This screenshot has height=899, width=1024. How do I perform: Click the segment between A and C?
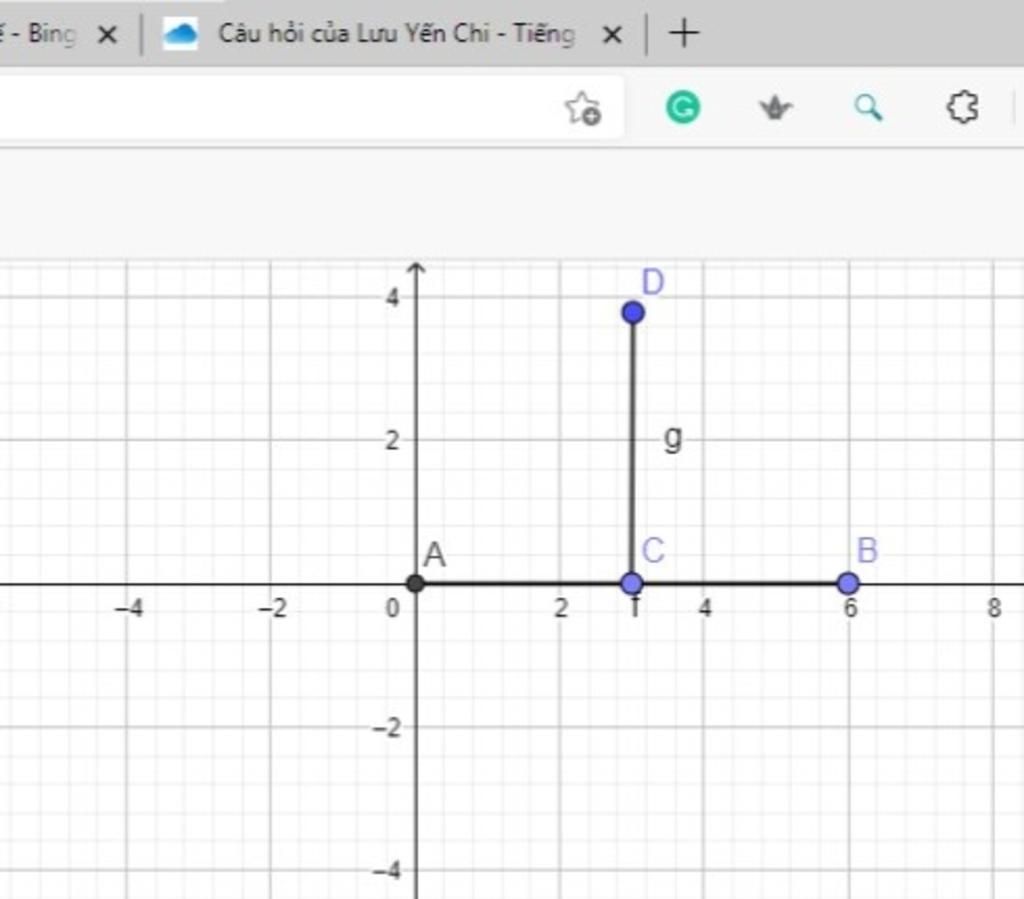[x=522, y=583]
